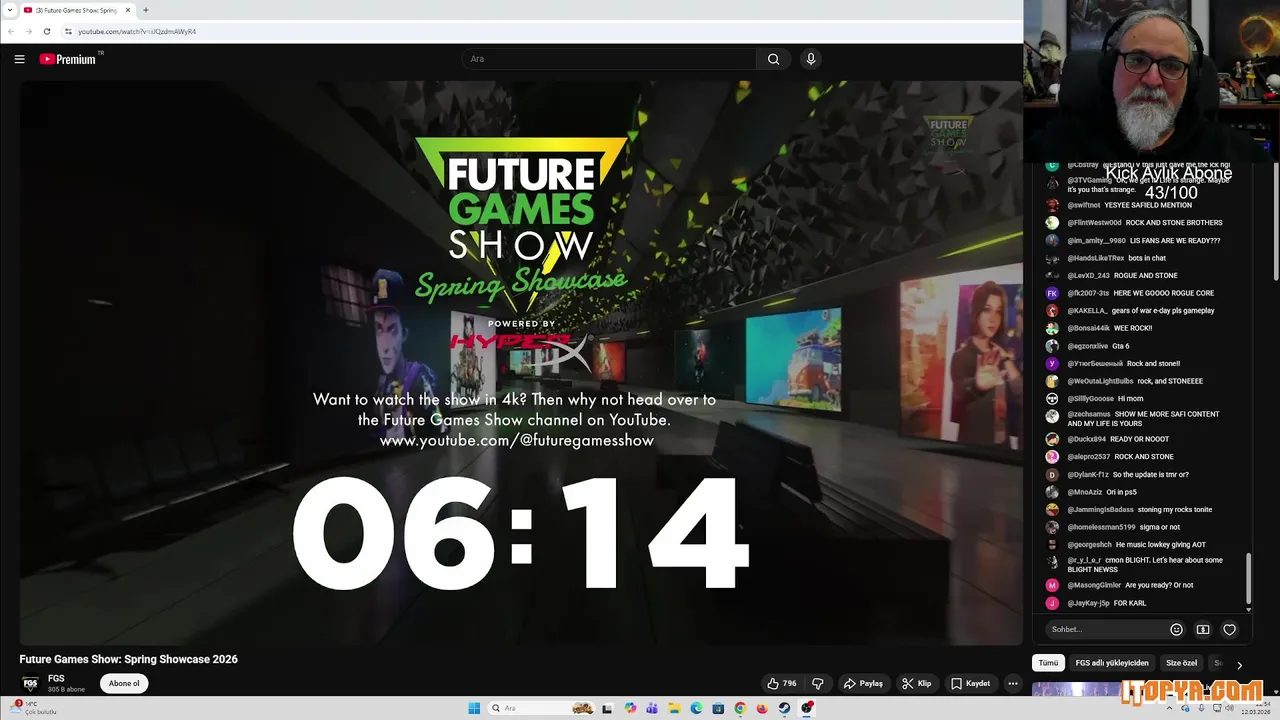
Task: Select the Tümü filter chip
Action: coord(1048,663)
